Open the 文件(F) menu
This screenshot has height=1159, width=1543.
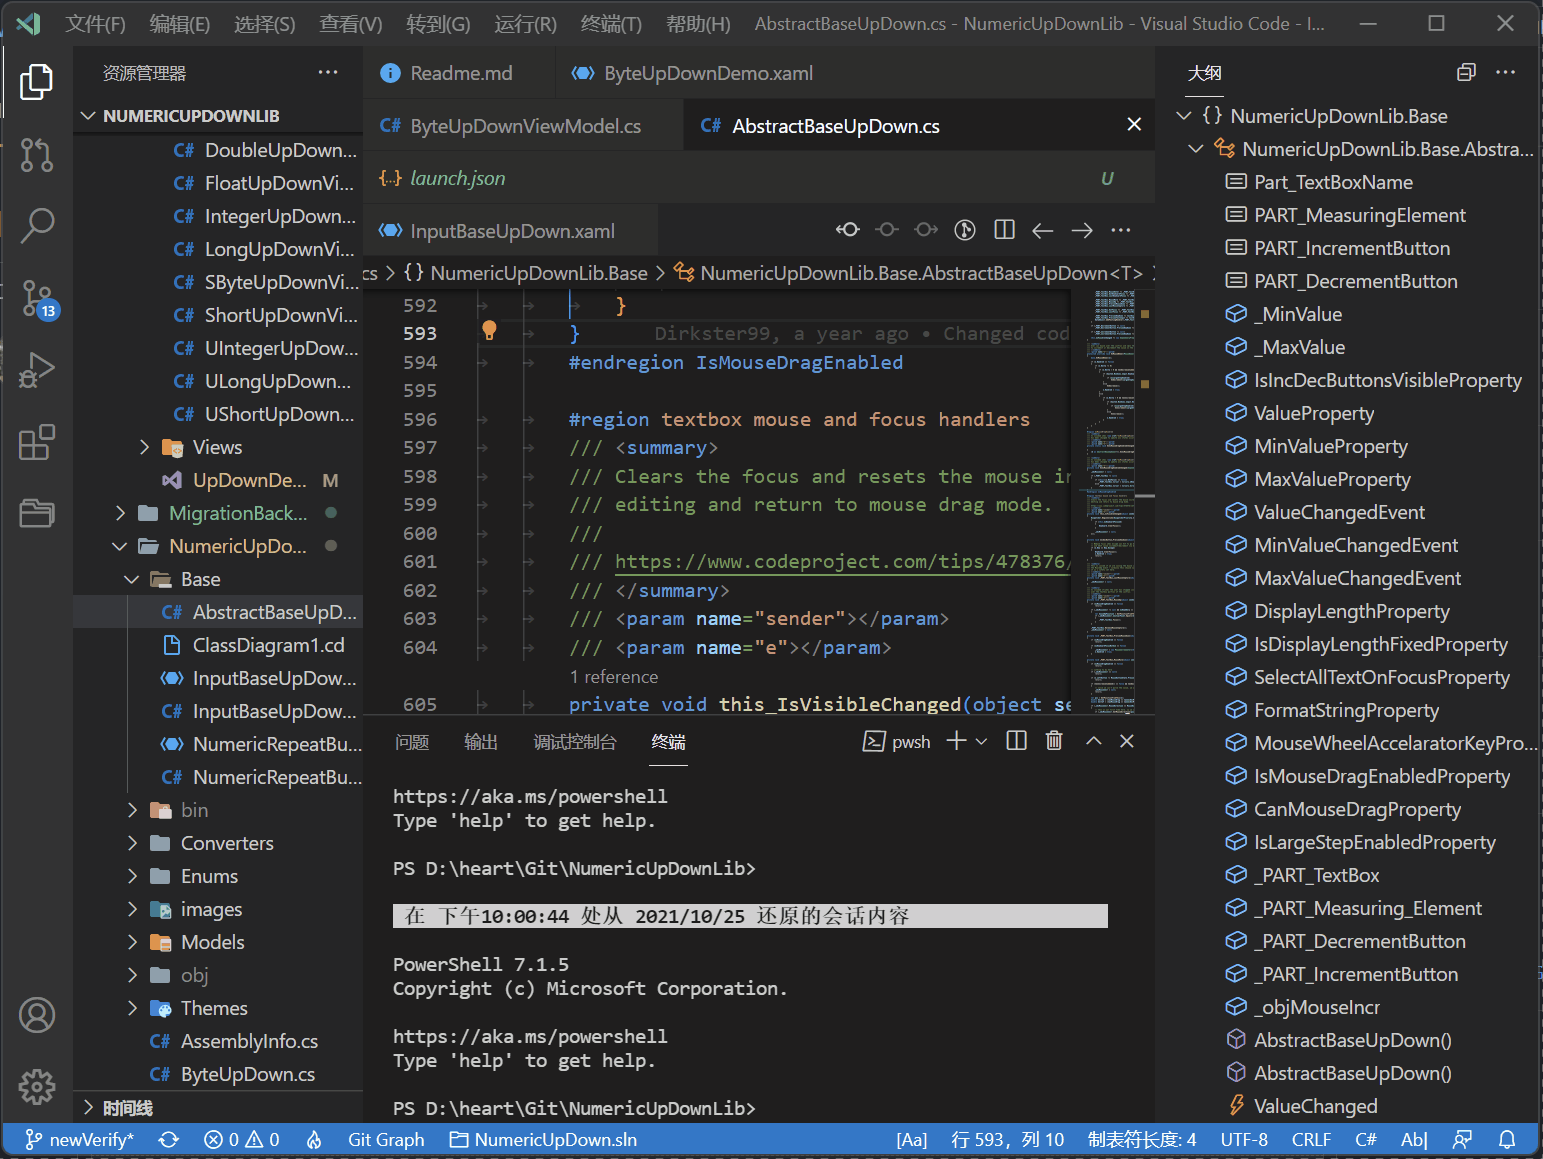click(95, 24)
